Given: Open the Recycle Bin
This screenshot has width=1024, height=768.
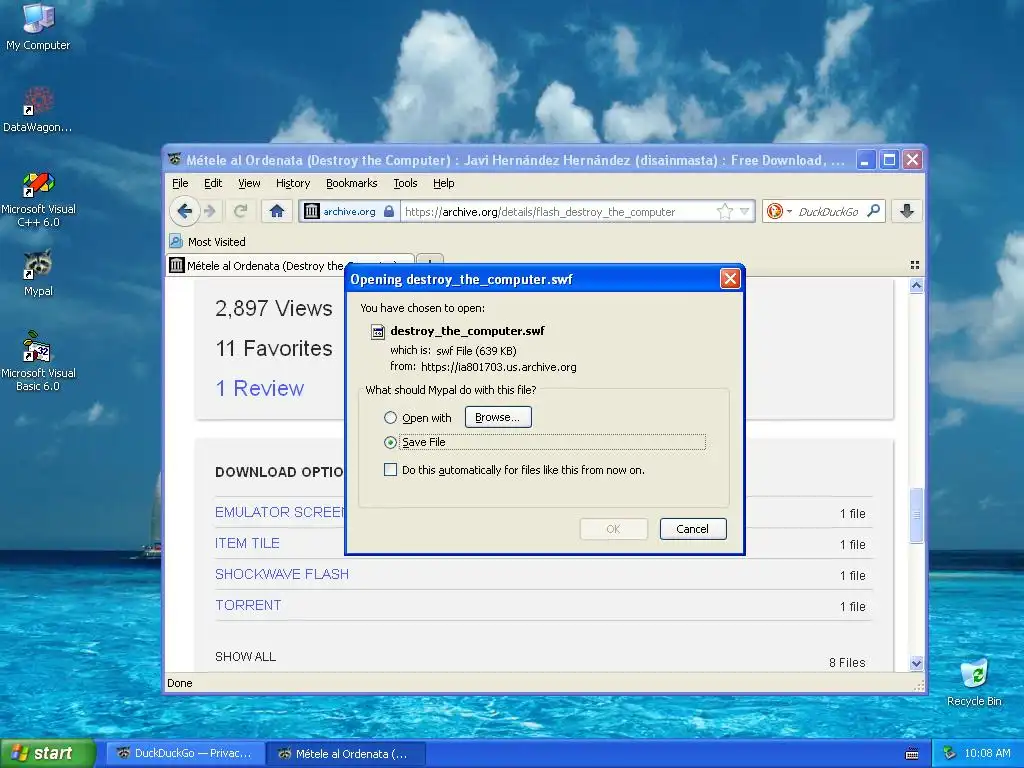Looking at the screenshot, I should (974, 682).
